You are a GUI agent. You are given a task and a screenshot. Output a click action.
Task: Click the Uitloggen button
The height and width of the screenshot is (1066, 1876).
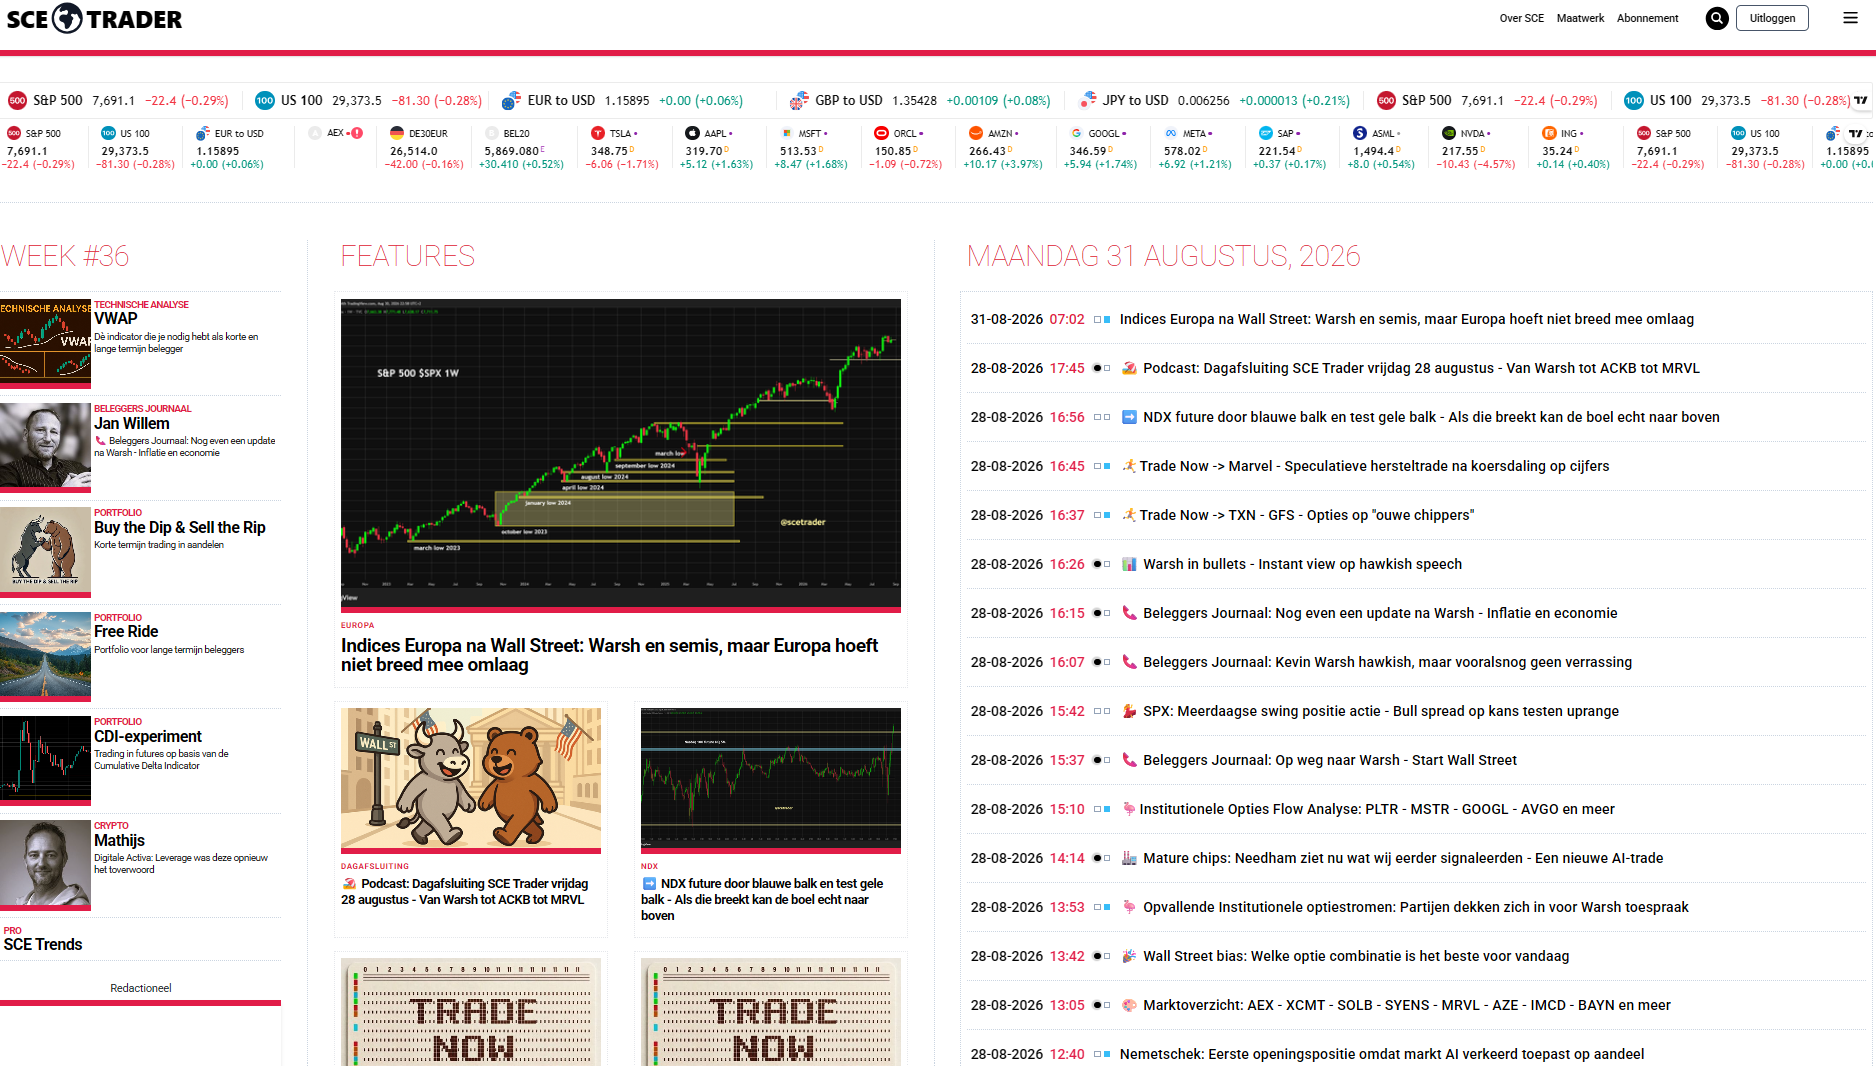click(1772, 18)
